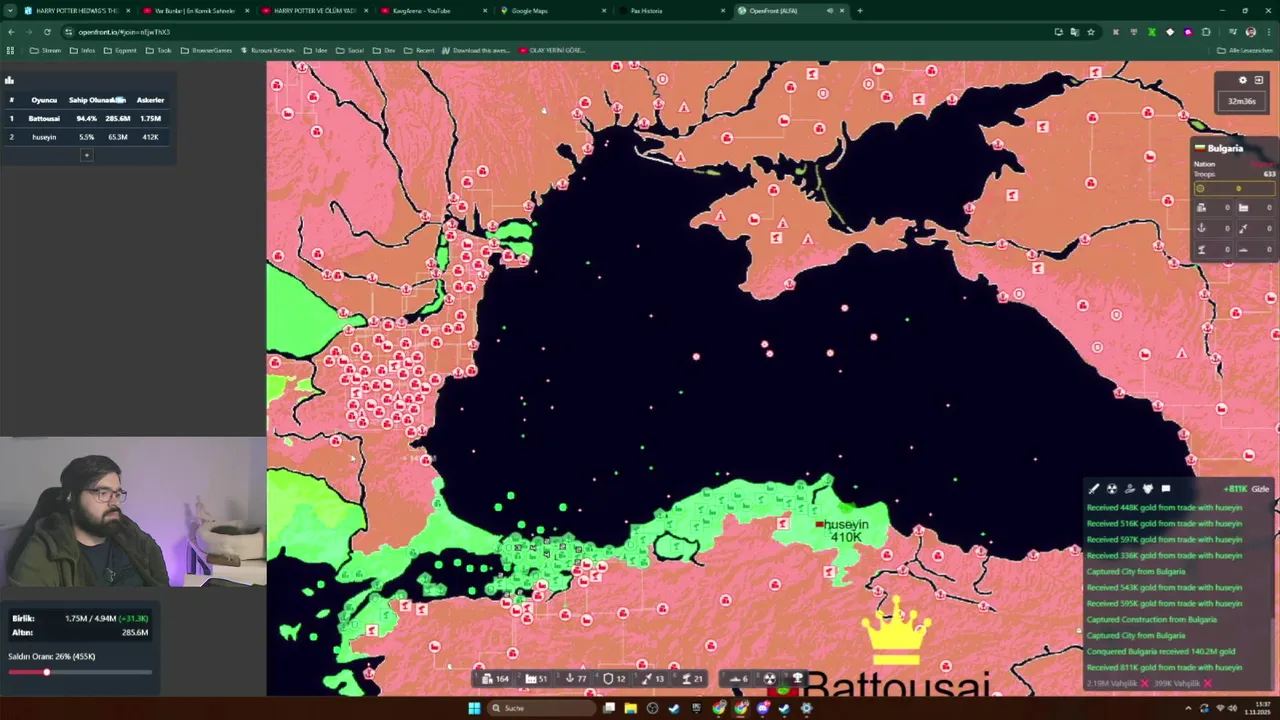Sort leaderboard by Askerler column
Viewport: 1280px width, 720px height.
150,100
